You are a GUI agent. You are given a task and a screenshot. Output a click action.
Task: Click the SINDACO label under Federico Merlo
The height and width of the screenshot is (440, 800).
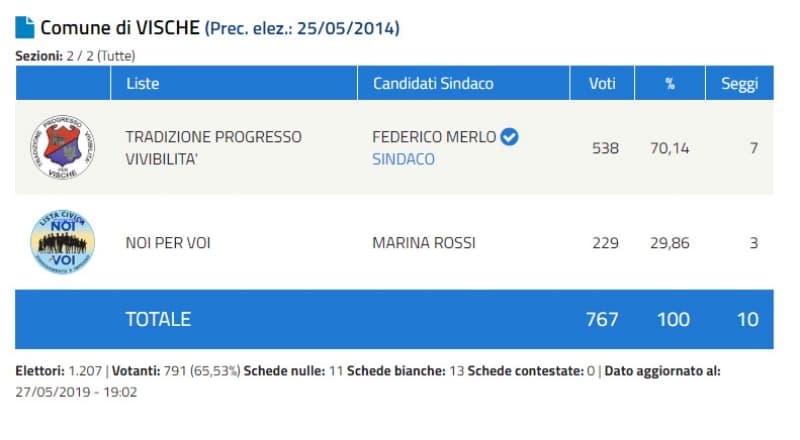tap(403, 159)
